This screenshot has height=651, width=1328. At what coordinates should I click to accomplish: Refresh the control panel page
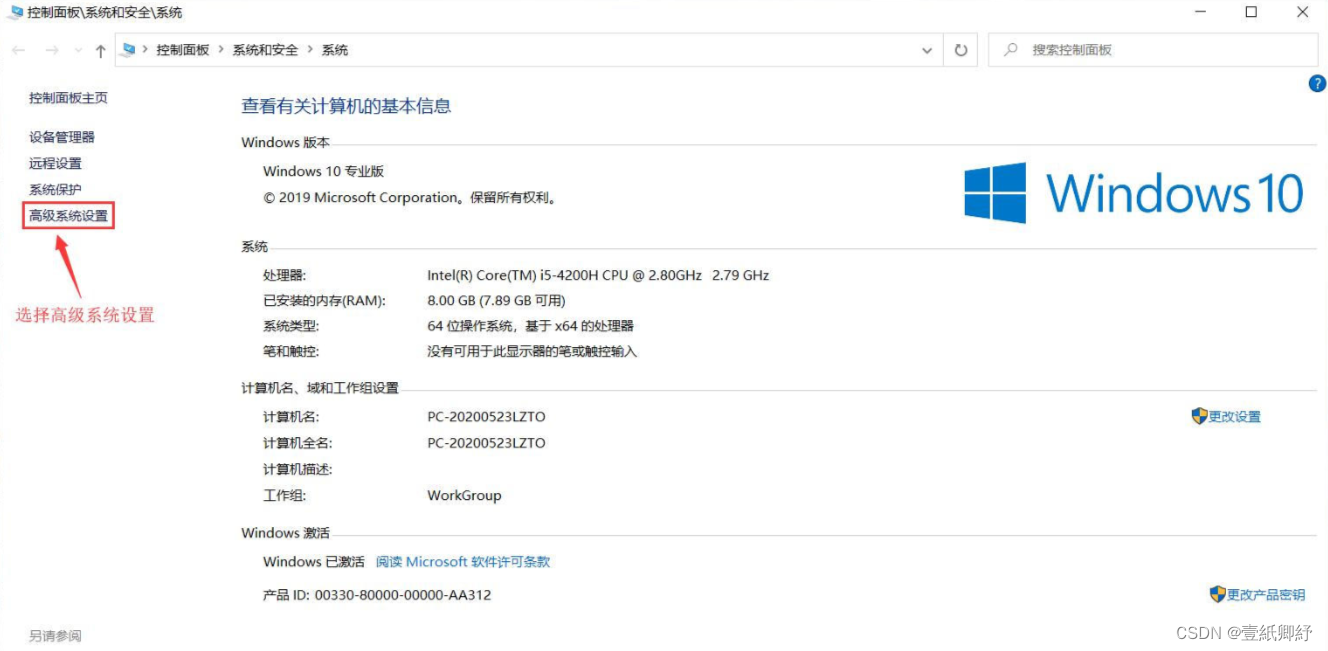(x=961, y=50)
